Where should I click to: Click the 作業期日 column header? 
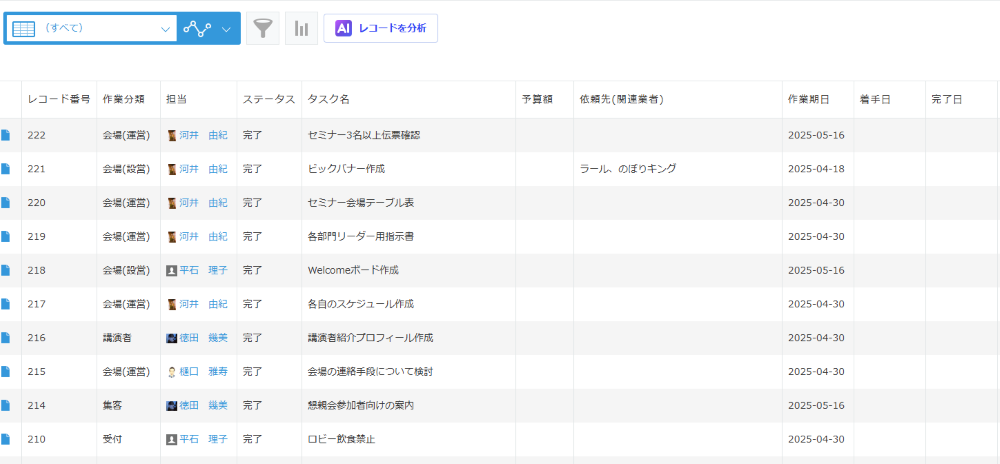point(808,99)
